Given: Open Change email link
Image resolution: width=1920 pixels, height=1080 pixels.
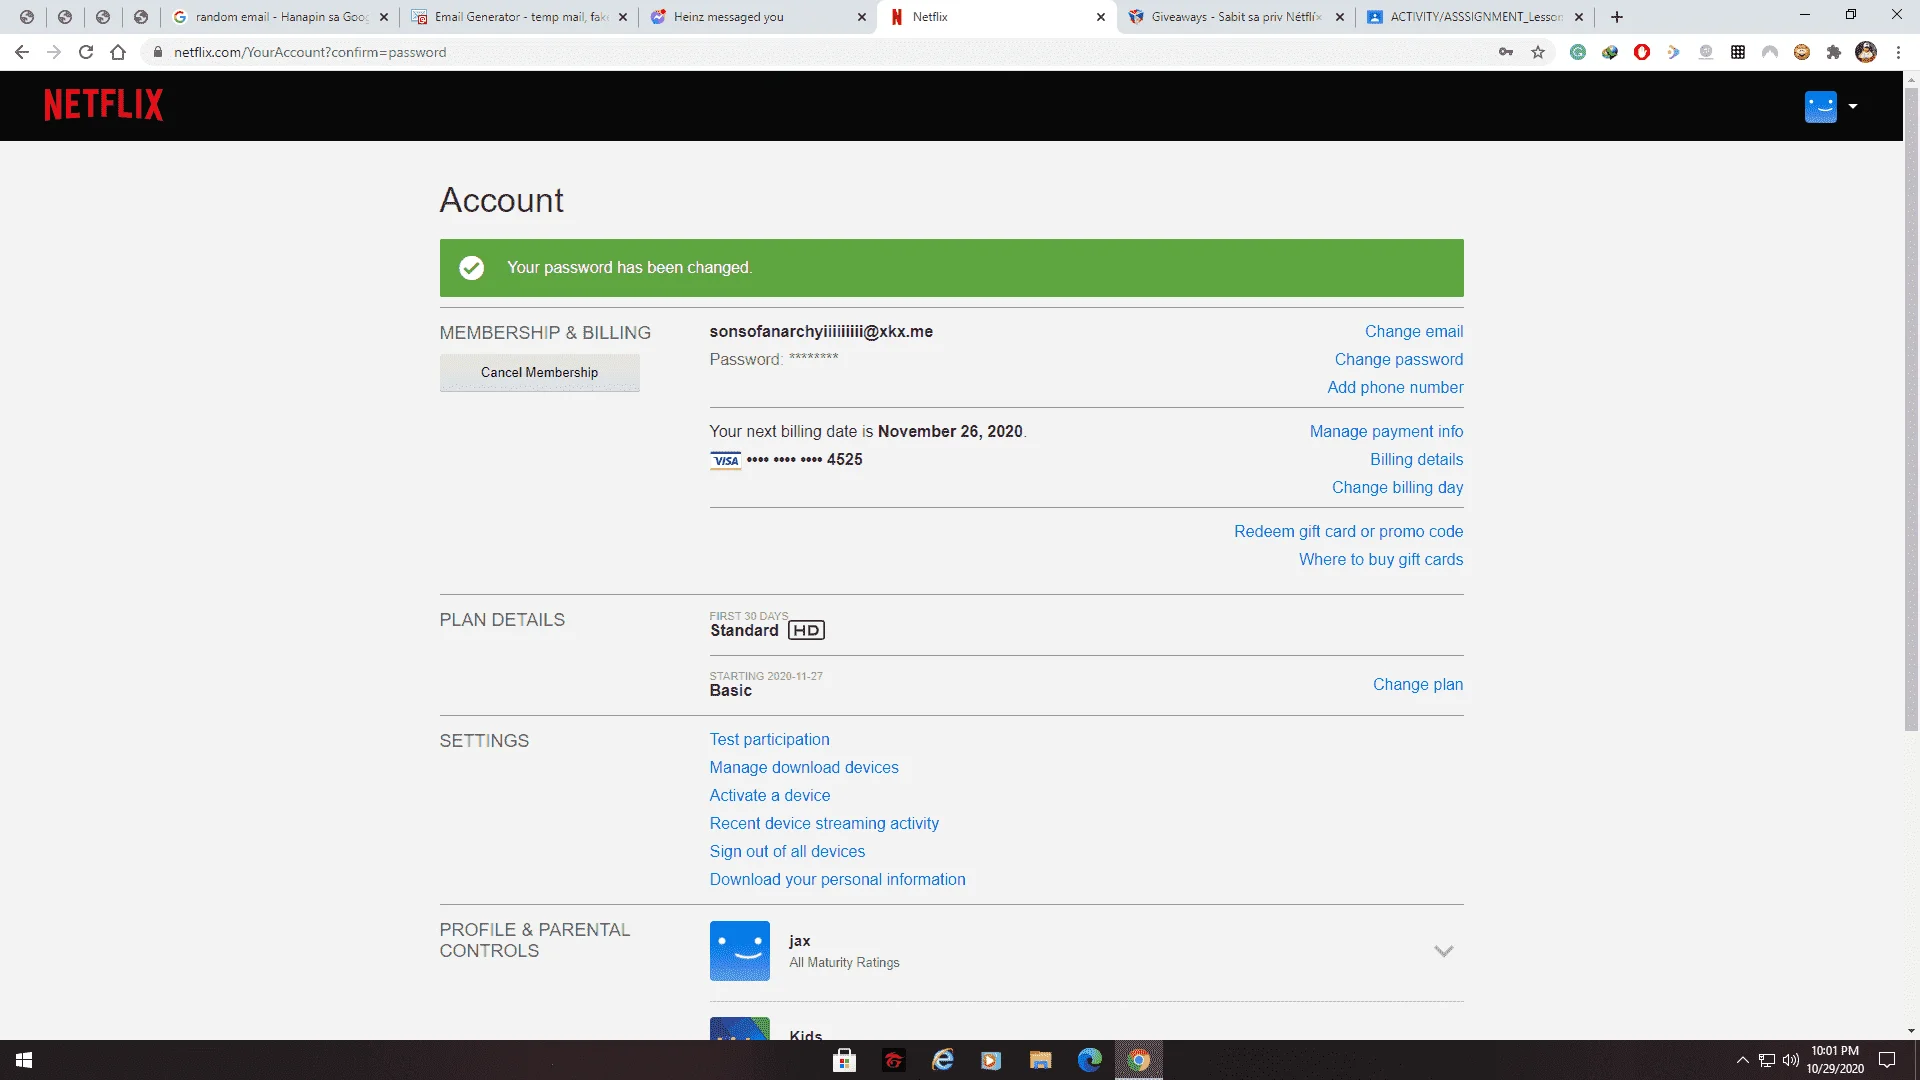Looking at the screenshot, I should 1413,331.
